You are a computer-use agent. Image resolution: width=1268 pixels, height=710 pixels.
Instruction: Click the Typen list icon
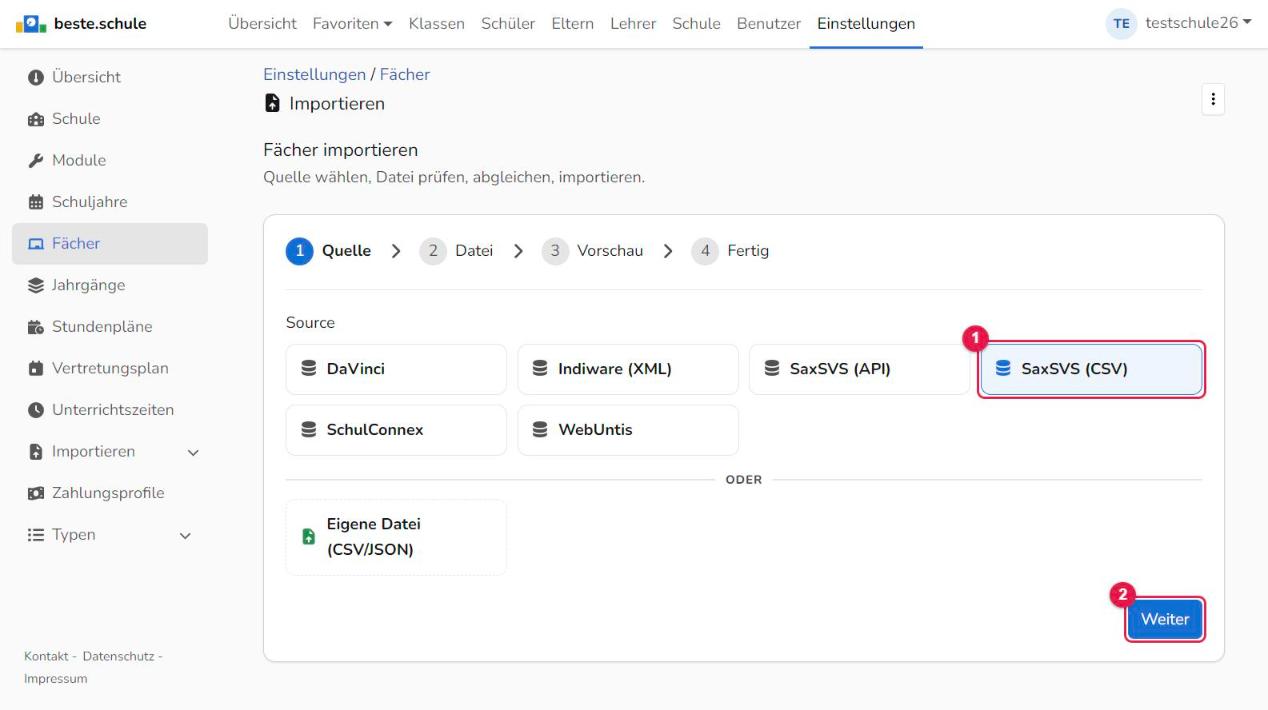tap(36, 535)
